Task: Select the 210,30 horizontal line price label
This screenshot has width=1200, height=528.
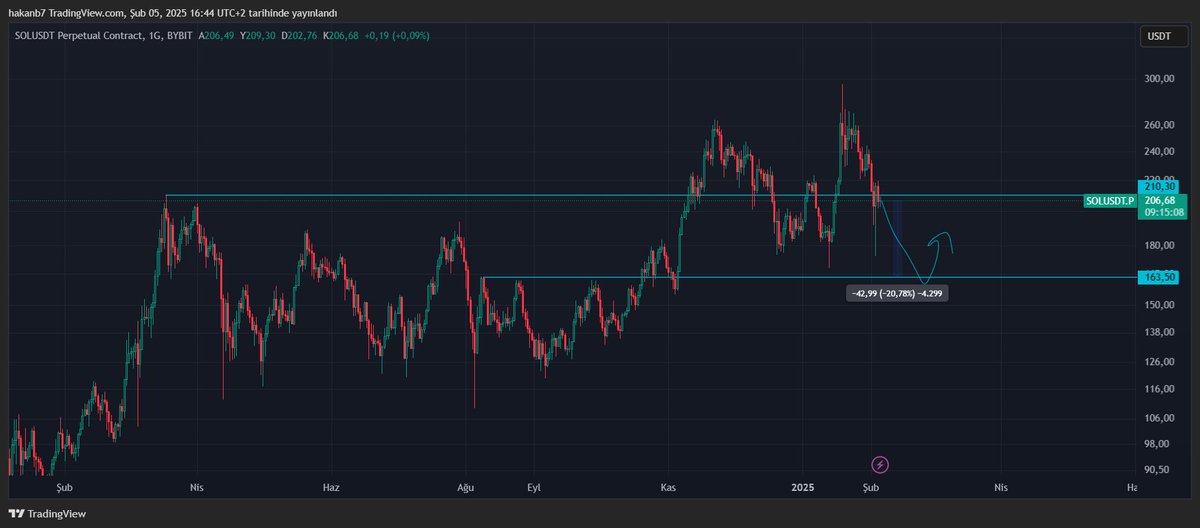Action: pos(1161,186)
